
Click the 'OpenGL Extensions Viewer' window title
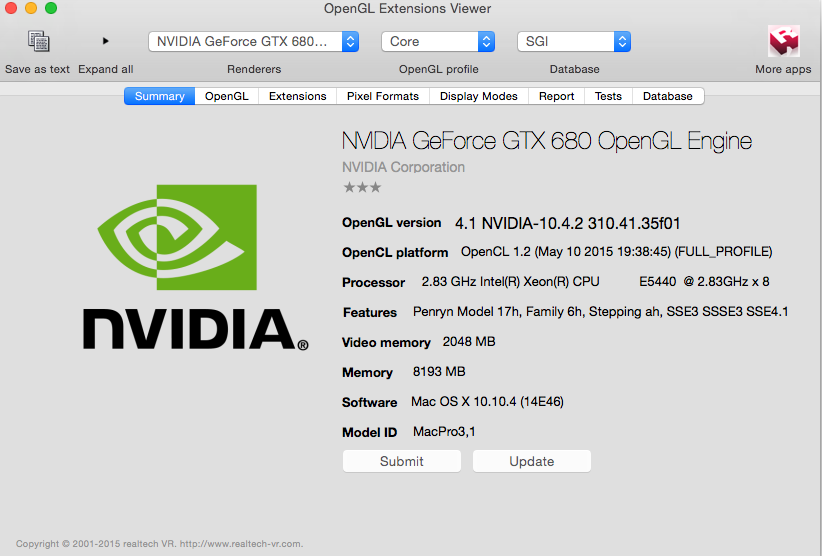[x=407, y=9]
